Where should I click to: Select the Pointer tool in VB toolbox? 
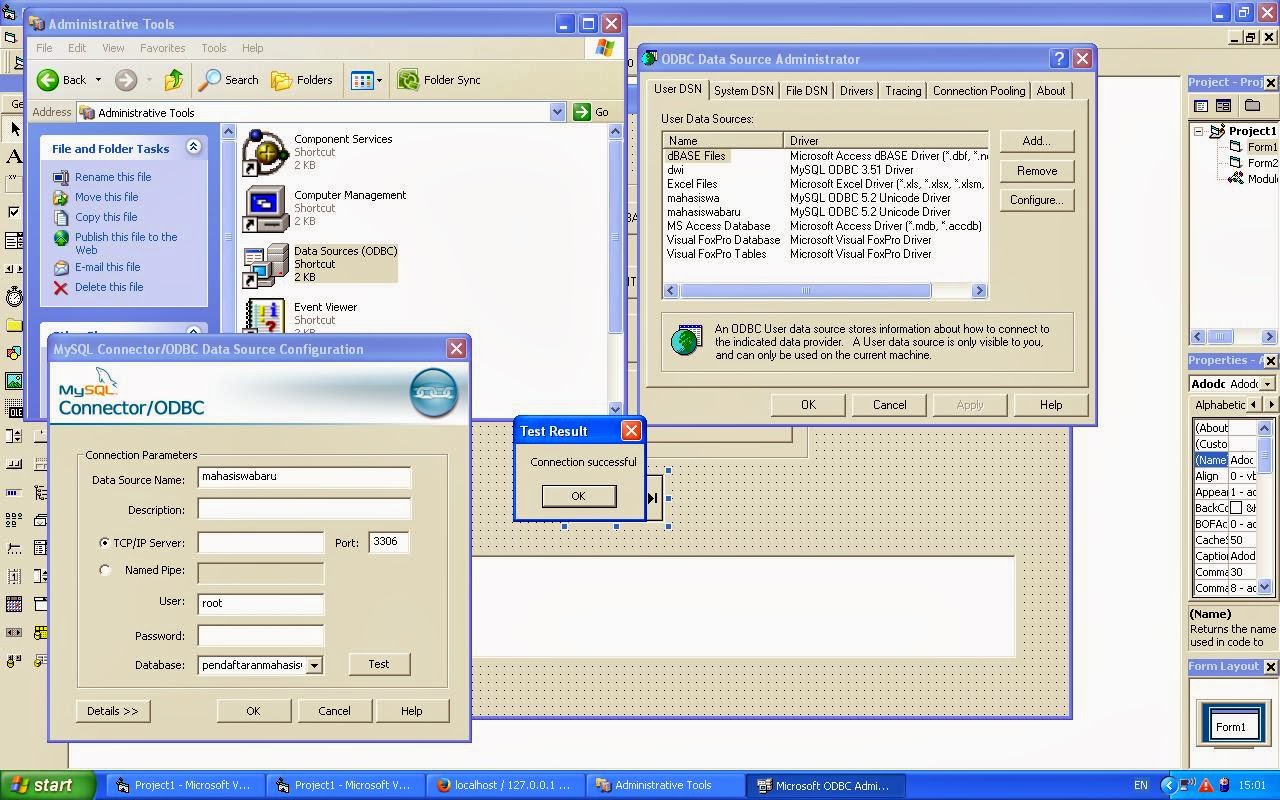coord(14,129)
